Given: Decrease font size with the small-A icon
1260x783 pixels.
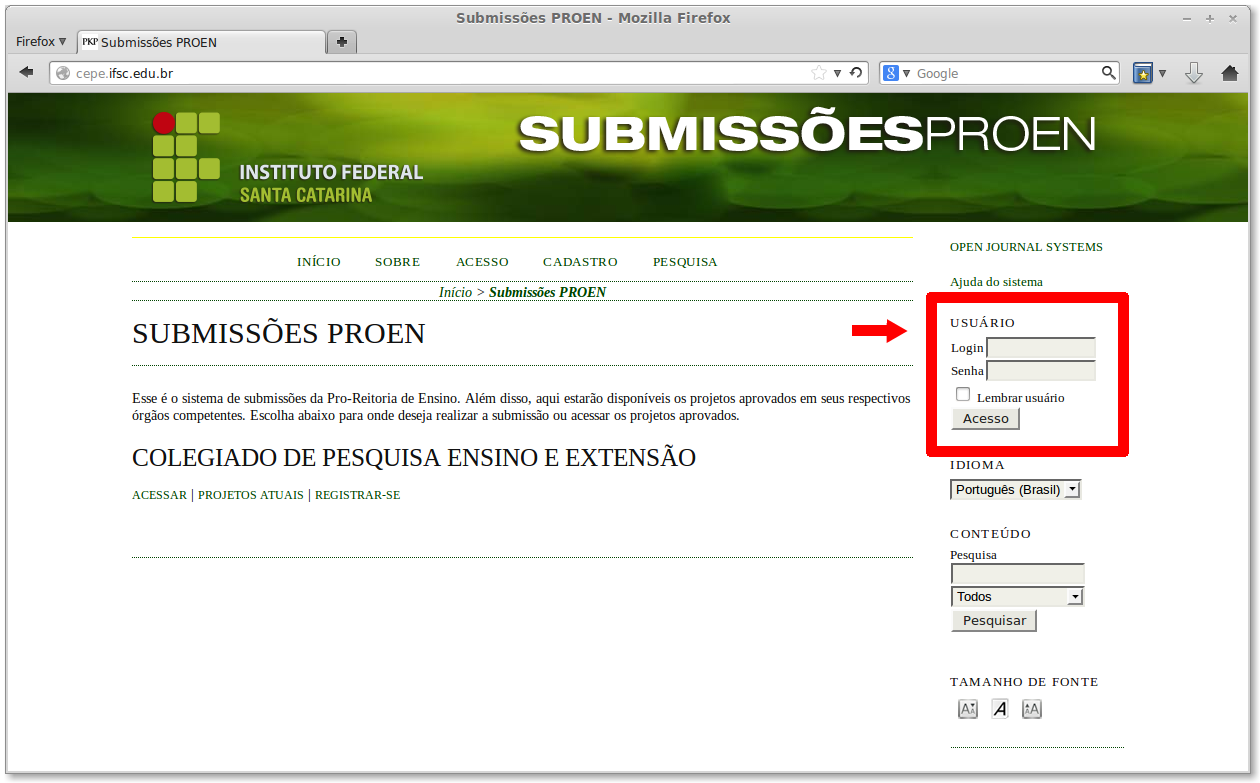Looking at the screenshot, I should [x=967, y=708].
